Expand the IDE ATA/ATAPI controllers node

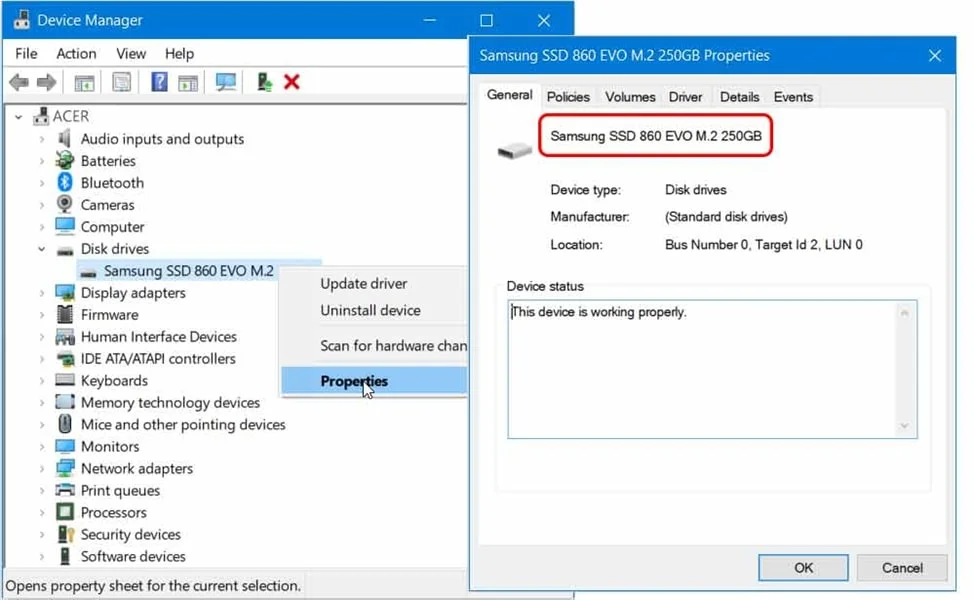tap(42, 359)
